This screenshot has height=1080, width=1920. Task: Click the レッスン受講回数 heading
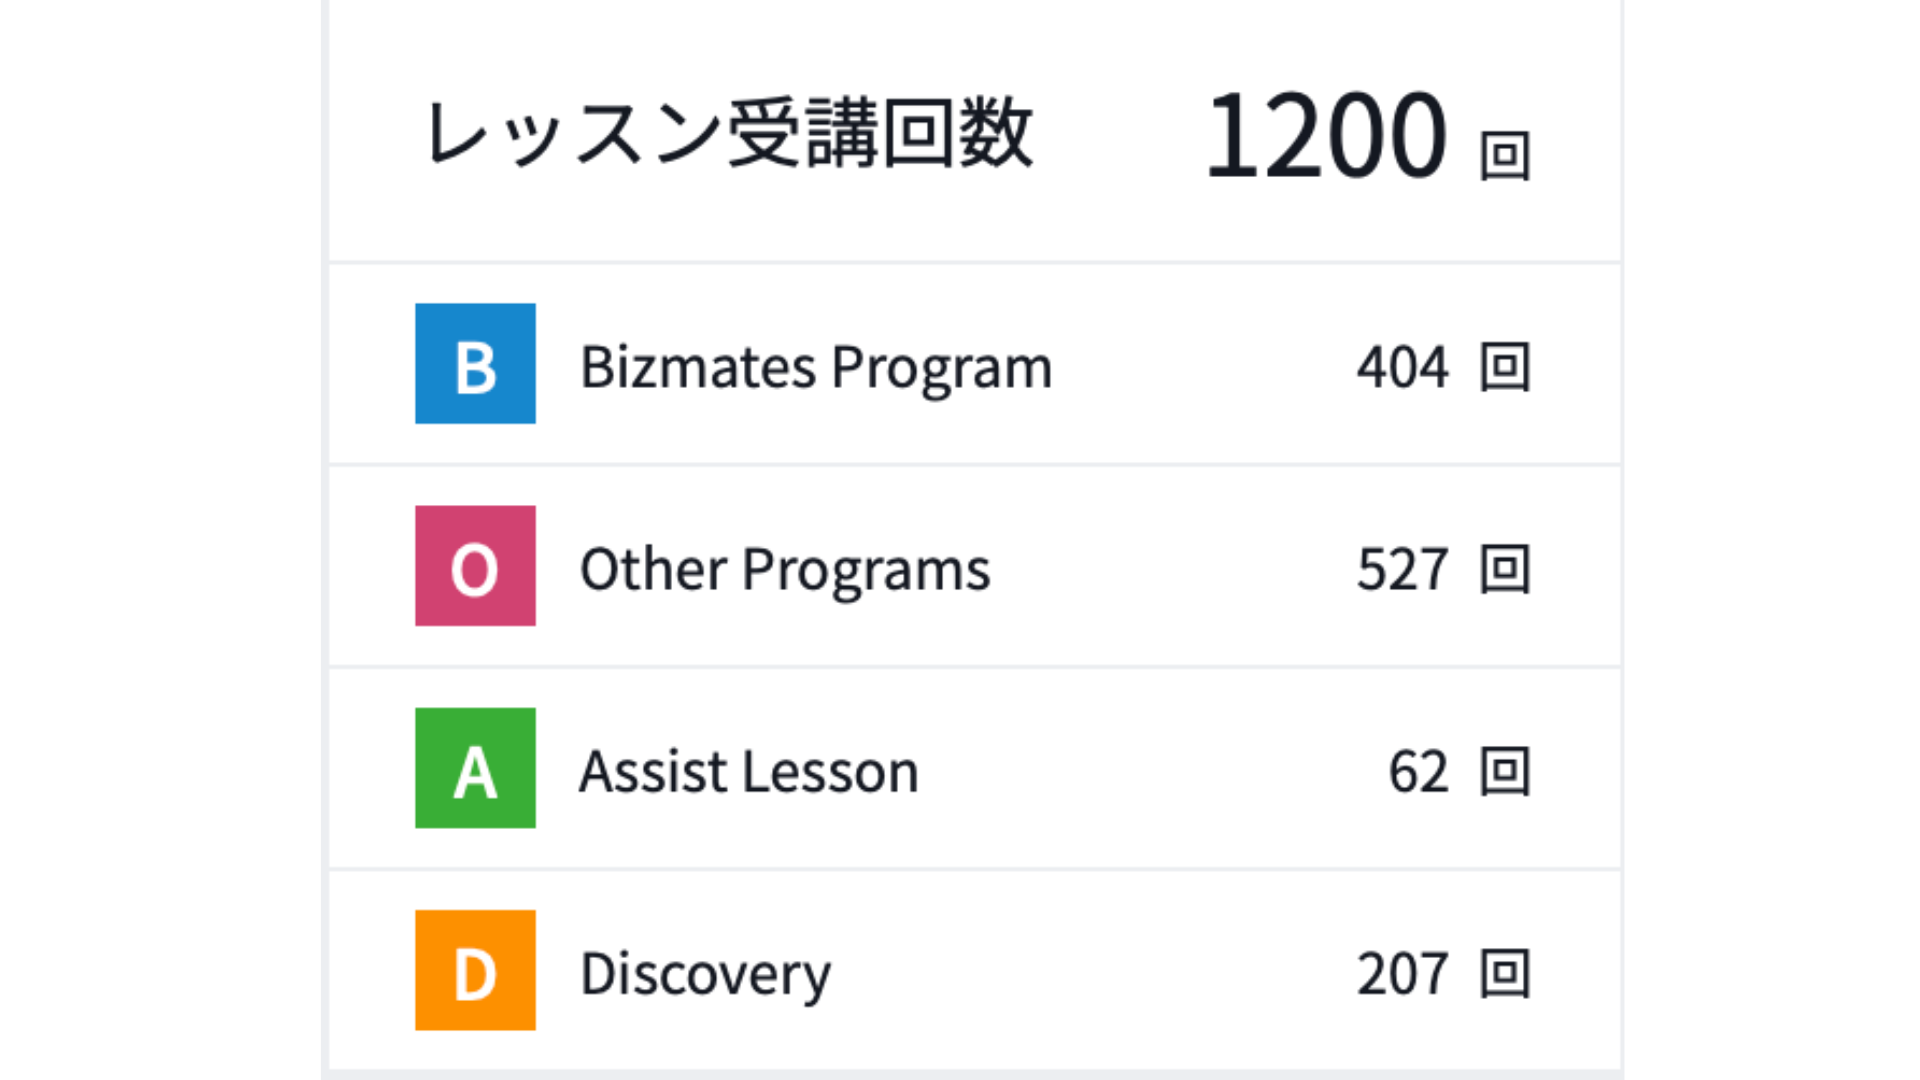coord(729,133)
